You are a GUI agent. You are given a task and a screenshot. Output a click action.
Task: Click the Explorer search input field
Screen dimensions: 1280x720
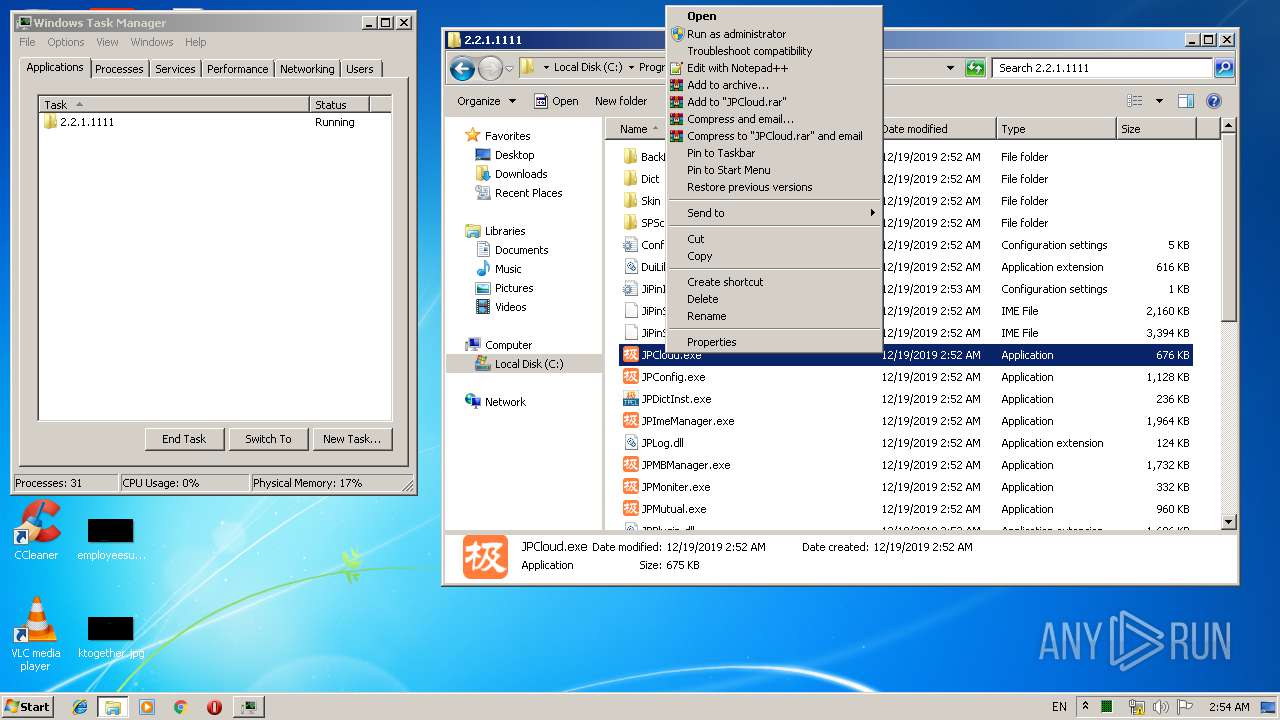pos(1103,68)
